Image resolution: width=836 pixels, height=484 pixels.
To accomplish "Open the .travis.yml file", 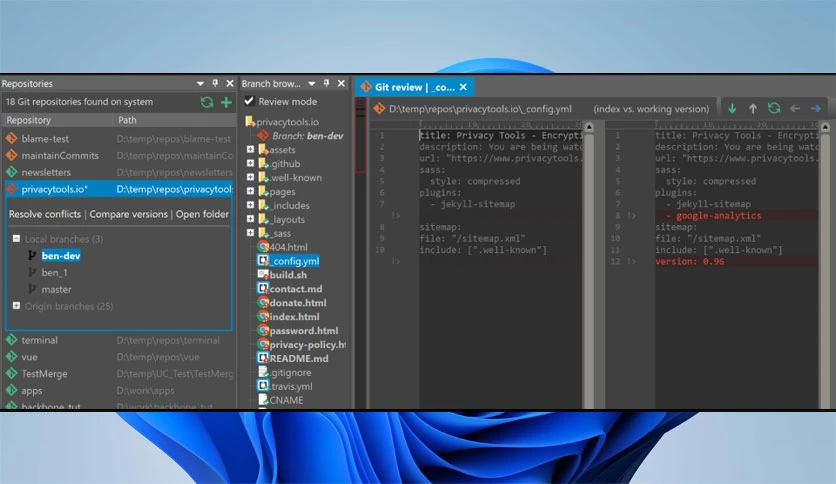I will click(285, 386).
